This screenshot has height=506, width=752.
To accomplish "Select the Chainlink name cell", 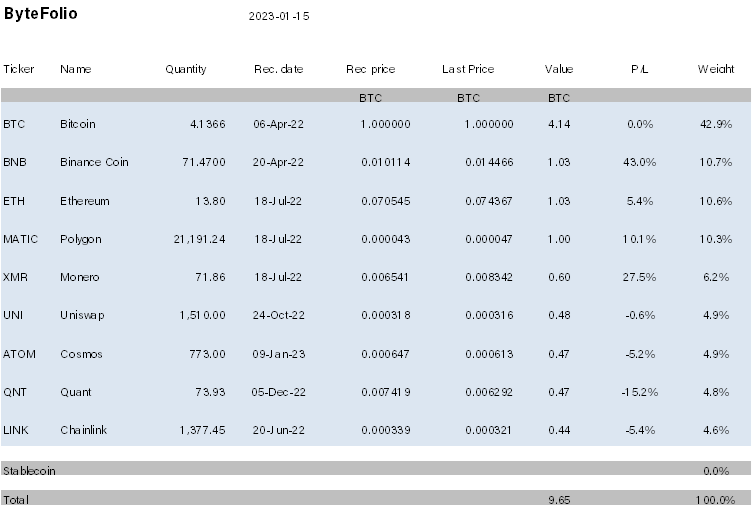I will [83, 430].
